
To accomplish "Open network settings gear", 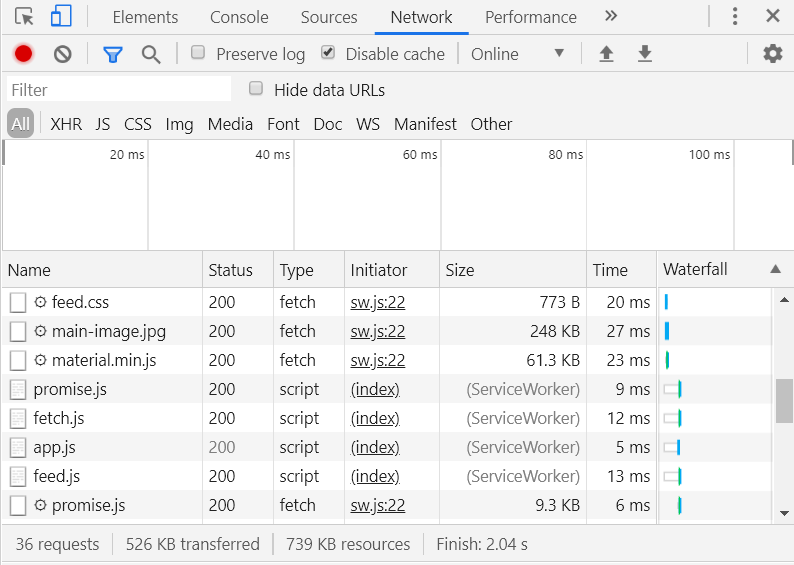I will tap(773, 54).
